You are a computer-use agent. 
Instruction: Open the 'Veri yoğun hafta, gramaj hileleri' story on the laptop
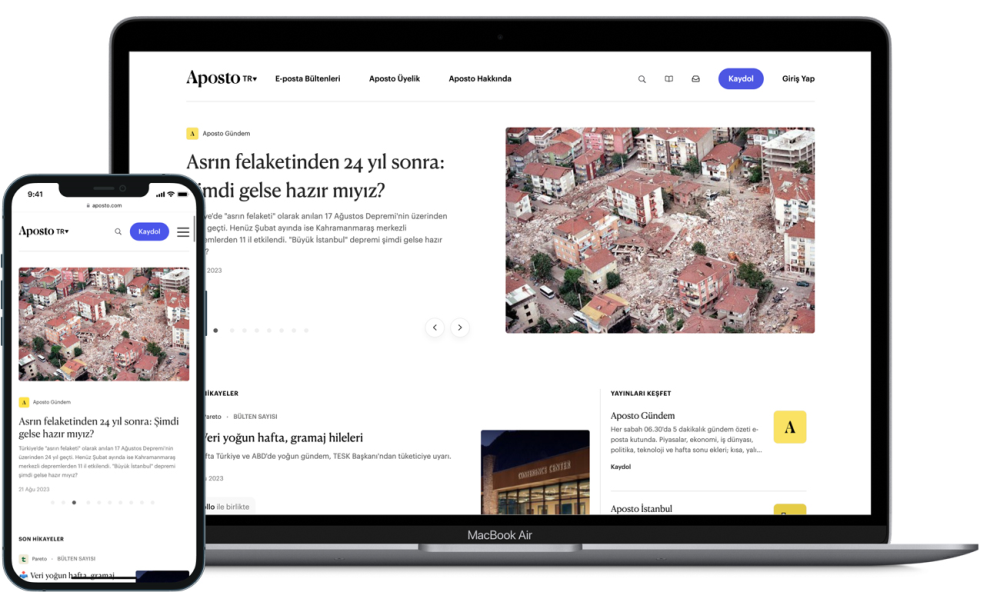pyautogui.click(x=282, y=438)
